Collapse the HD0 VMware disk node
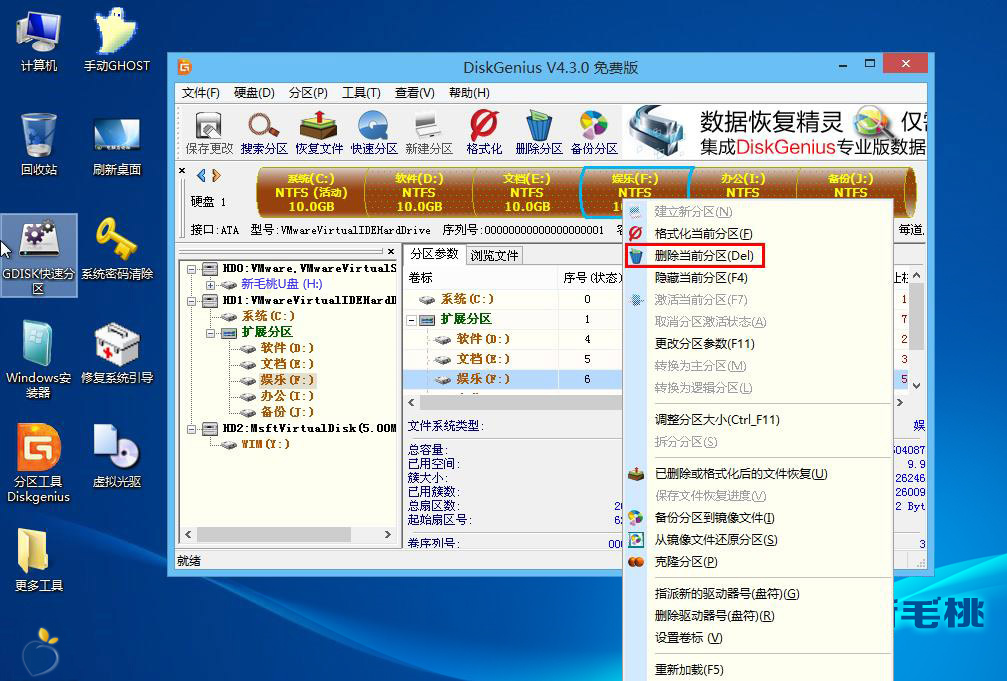The width and height of the screenshot is (1007, 681). click(191, 269)
